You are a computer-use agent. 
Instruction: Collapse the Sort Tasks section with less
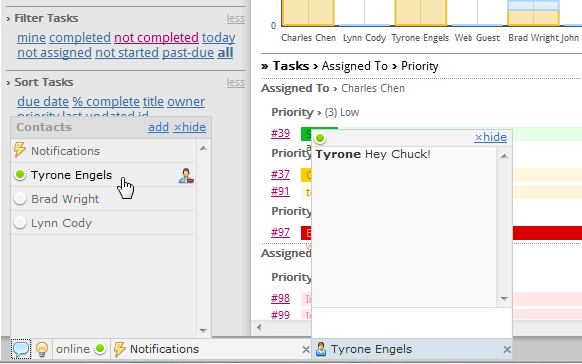click(236, 82)
